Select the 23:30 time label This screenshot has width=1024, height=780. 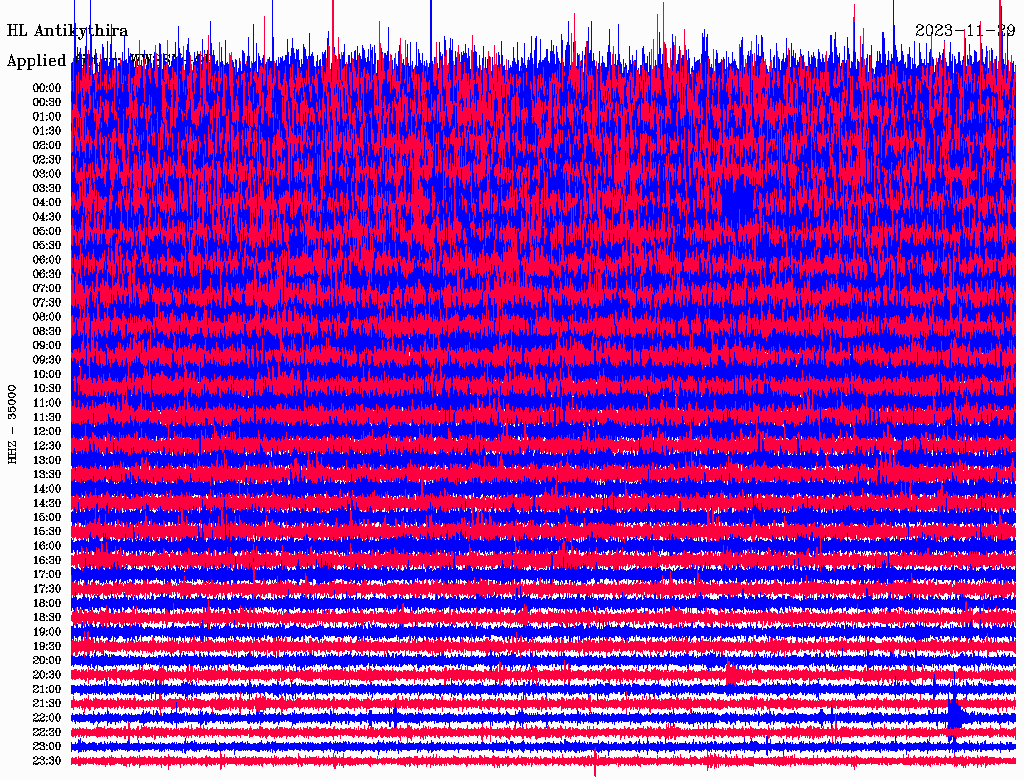coord(47,761)
